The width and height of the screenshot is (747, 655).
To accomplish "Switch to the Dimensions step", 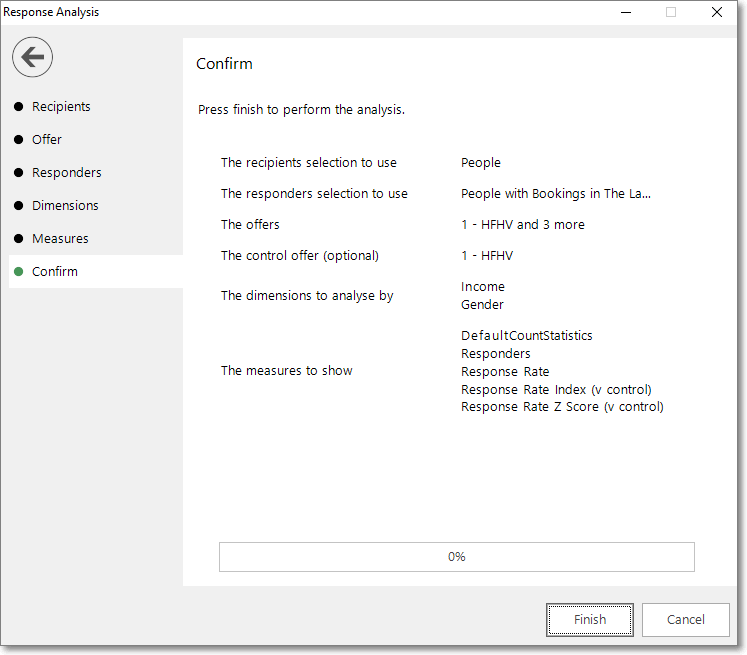I will (65, 205).
